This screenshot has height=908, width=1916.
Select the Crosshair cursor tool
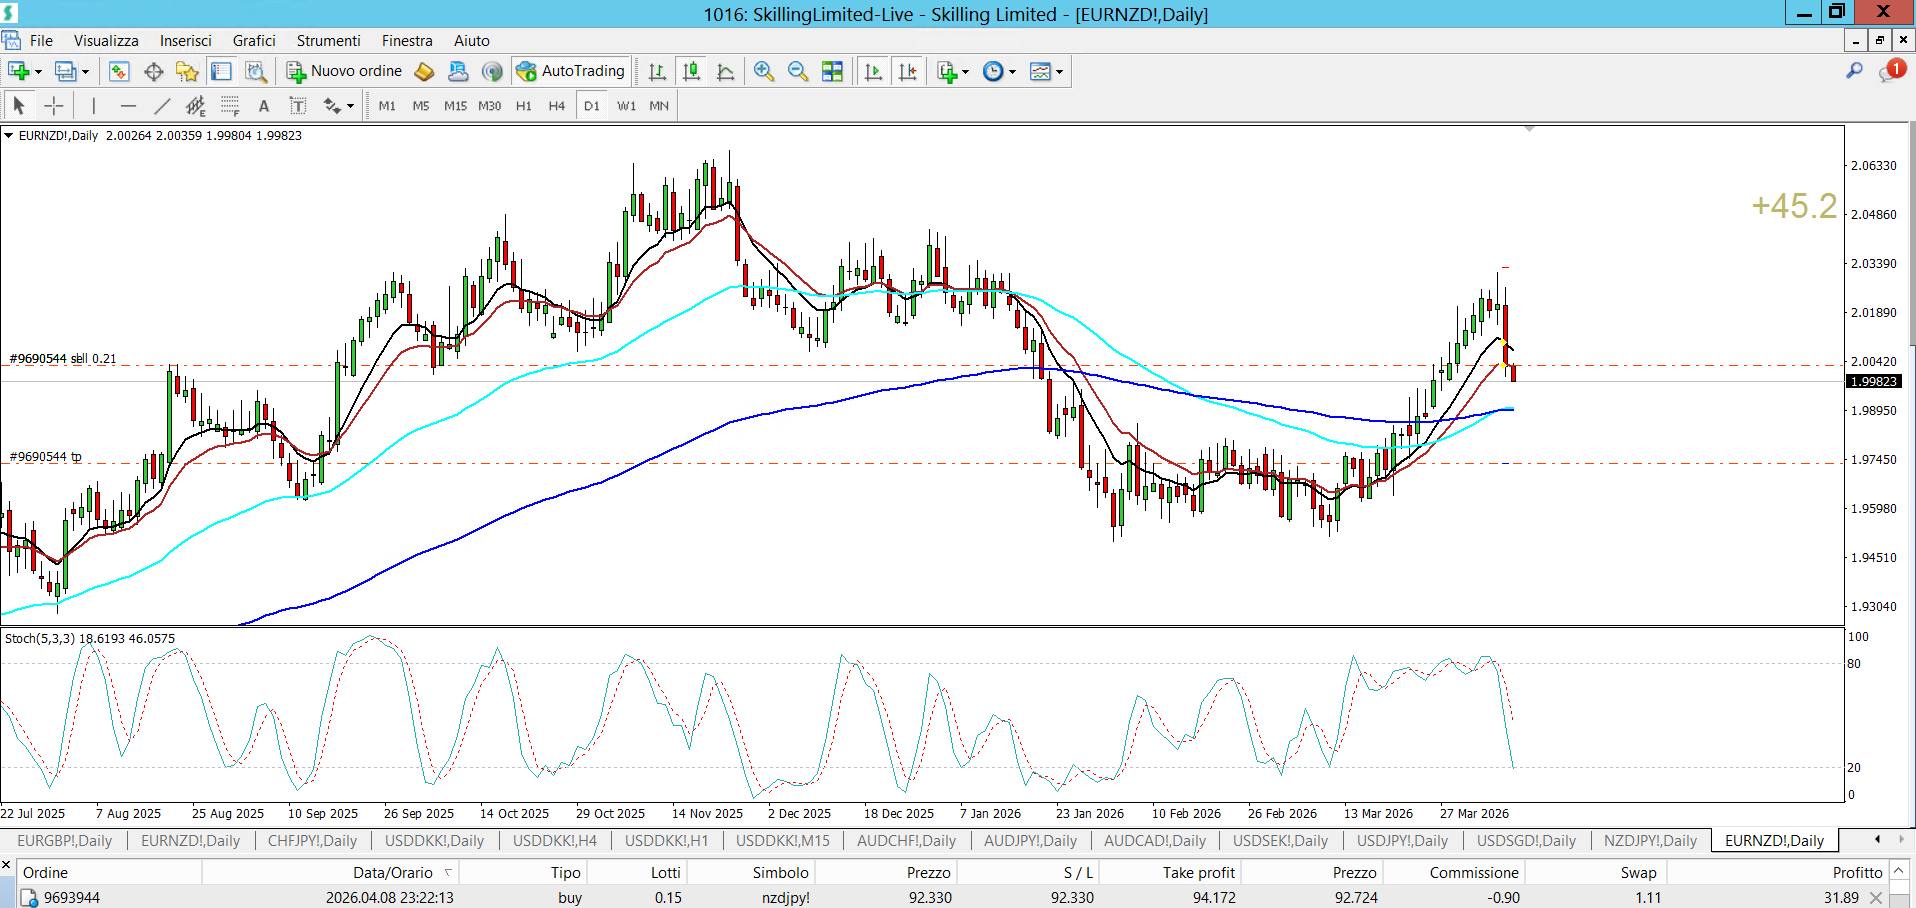[x=54, y=106]
